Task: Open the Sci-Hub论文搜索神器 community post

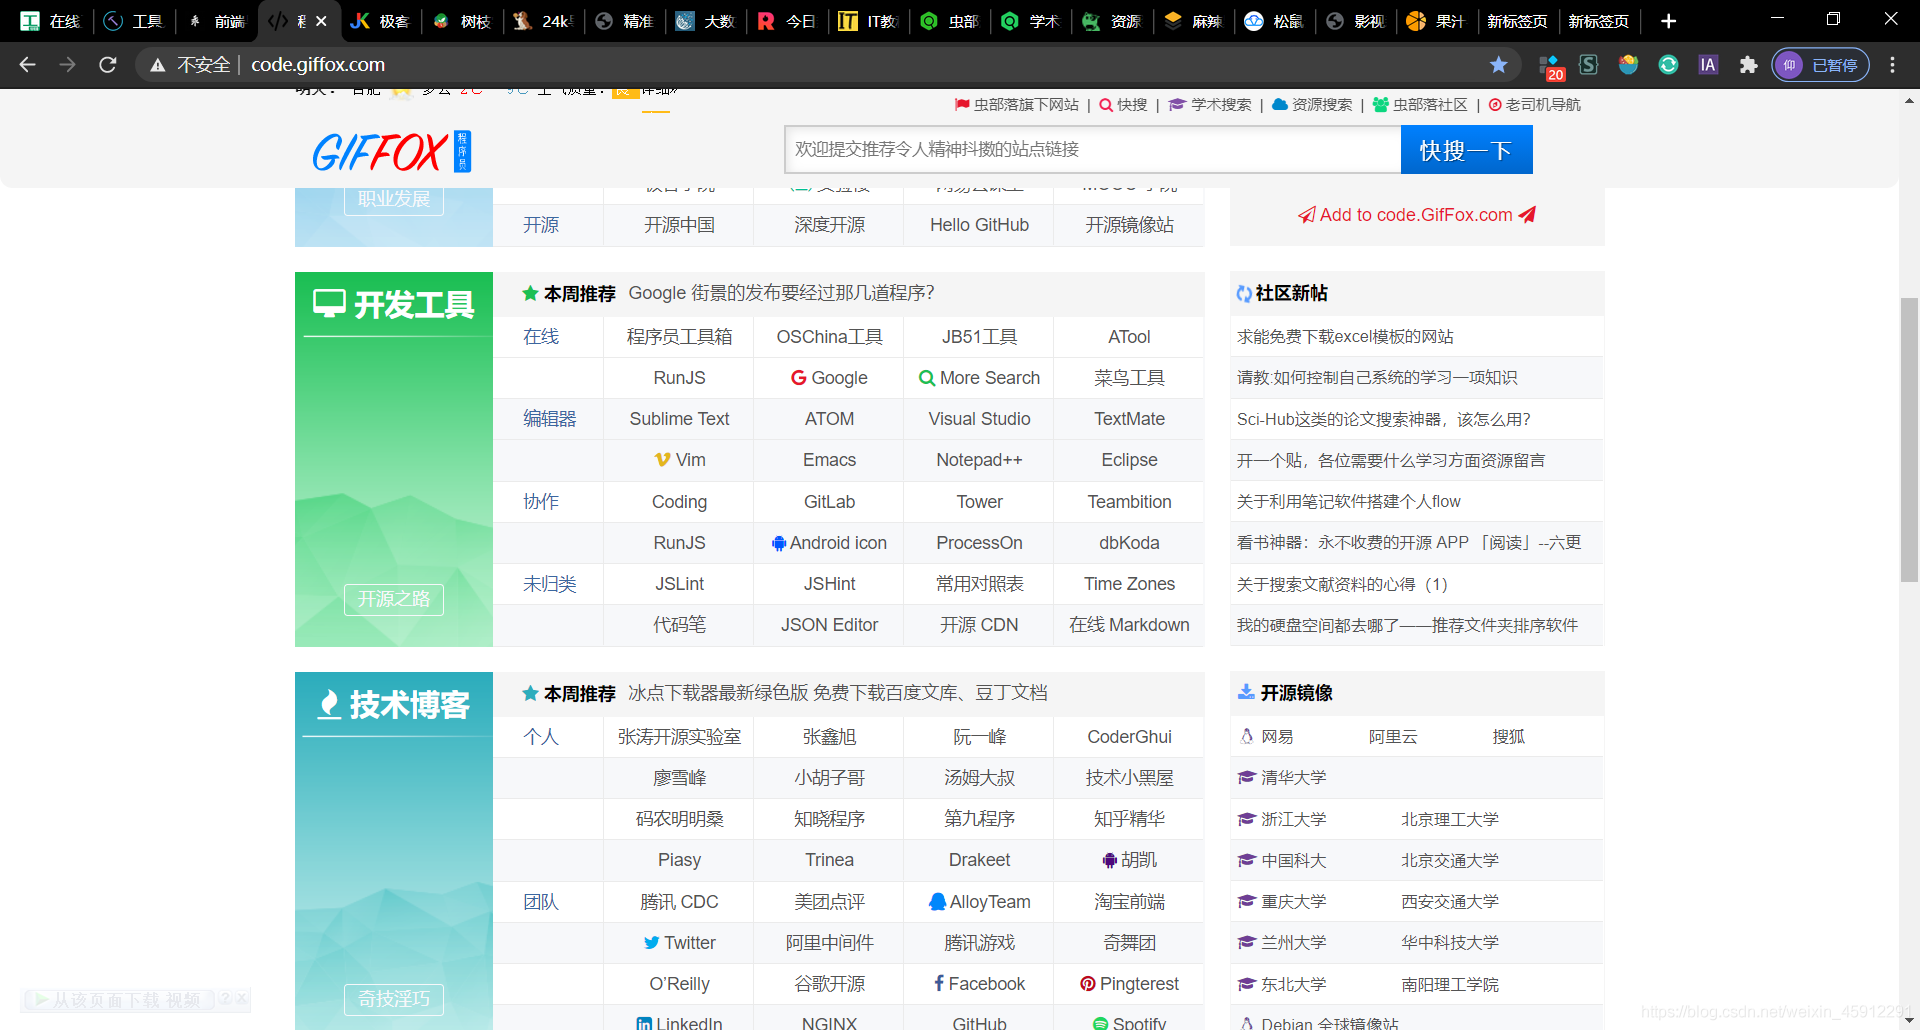Action: point(1383,419)
